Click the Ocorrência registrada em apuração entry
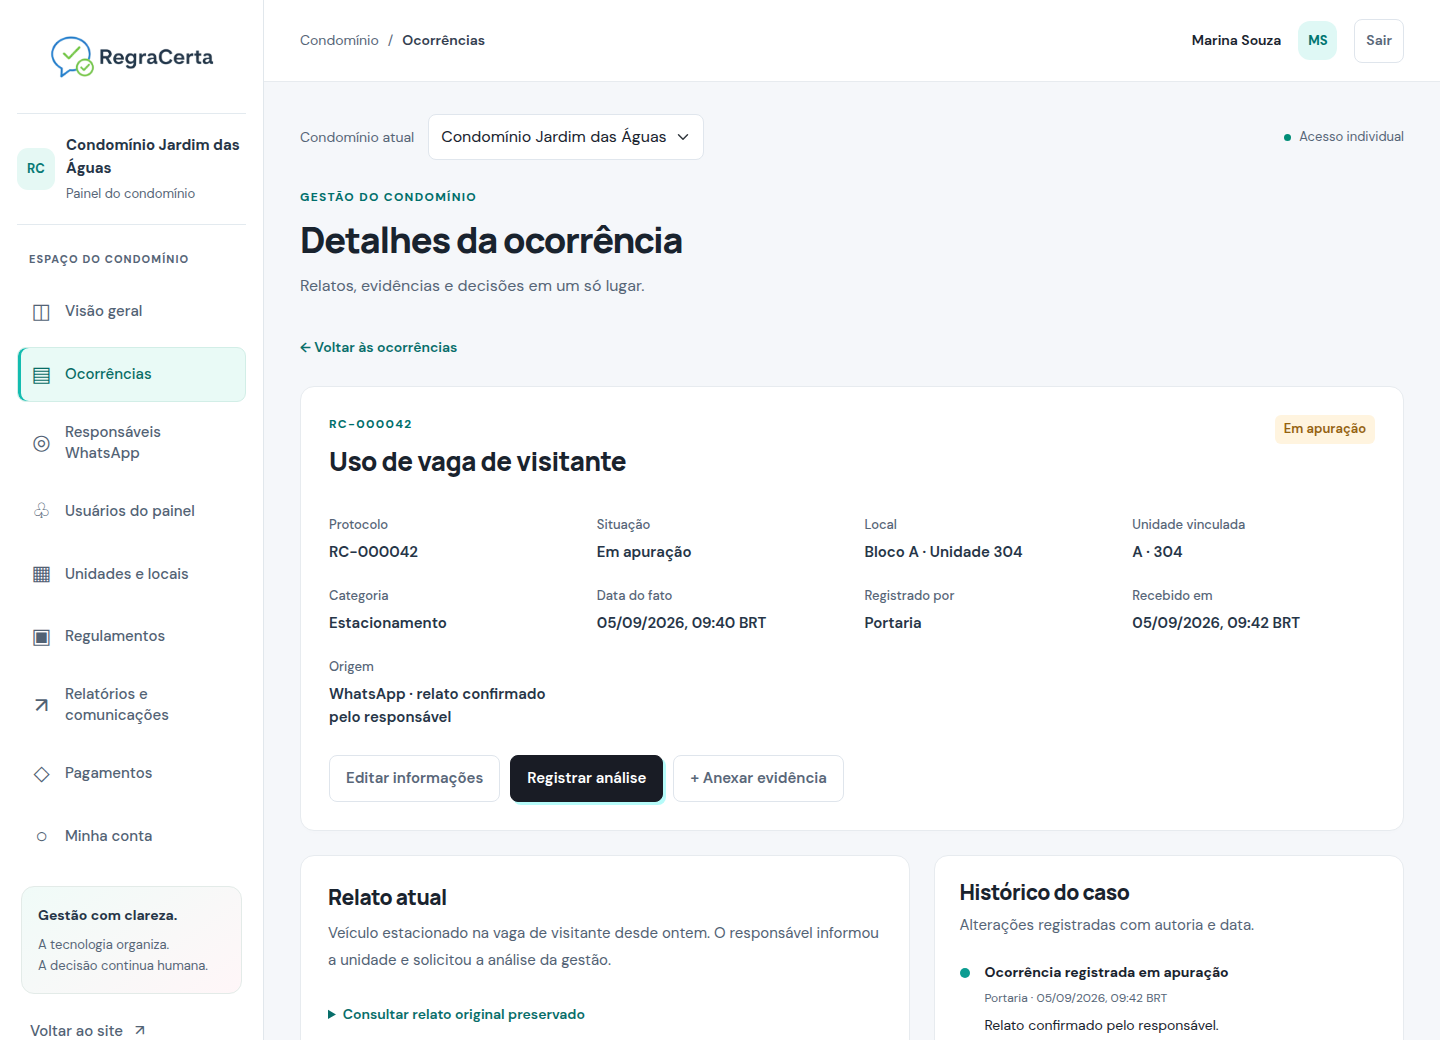This screenshot has width=1440, height=1040. pyautogui.click(x=1106, y=972)
